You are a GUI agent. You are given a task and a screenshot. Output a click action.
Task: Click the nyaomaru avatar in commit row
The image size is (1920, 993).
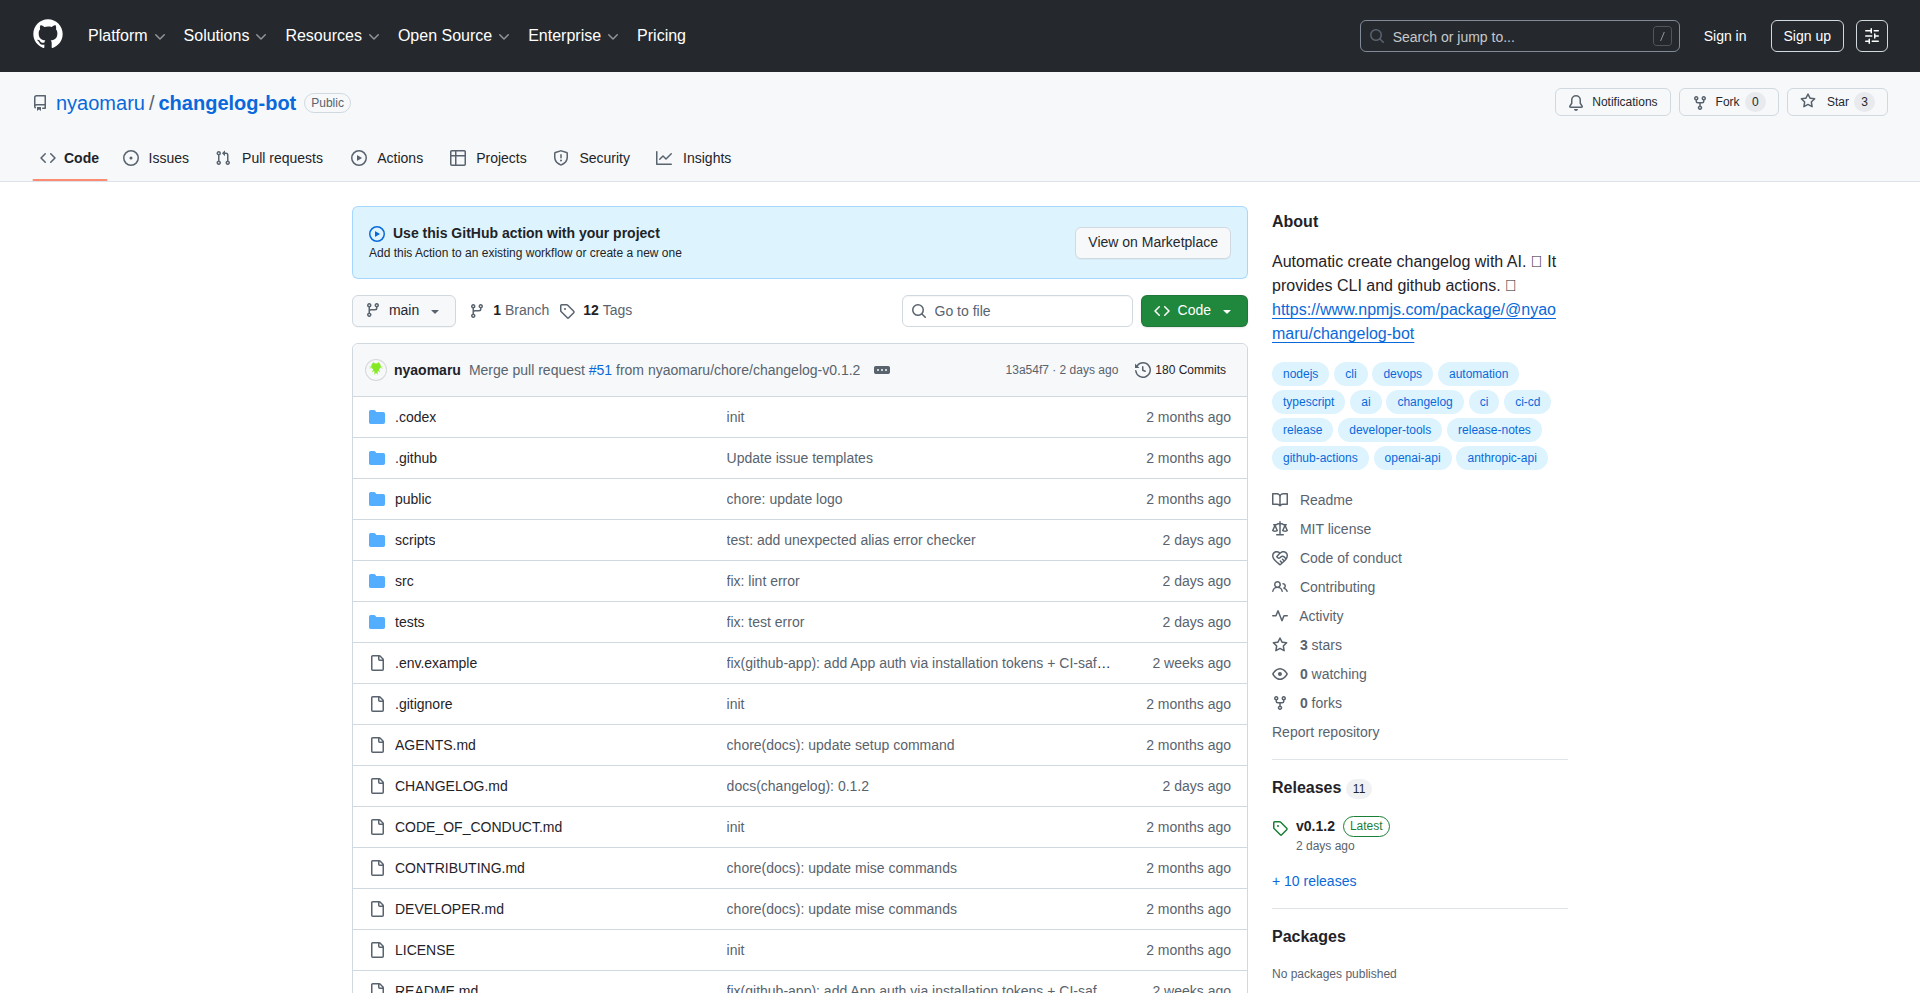[376, 370]
